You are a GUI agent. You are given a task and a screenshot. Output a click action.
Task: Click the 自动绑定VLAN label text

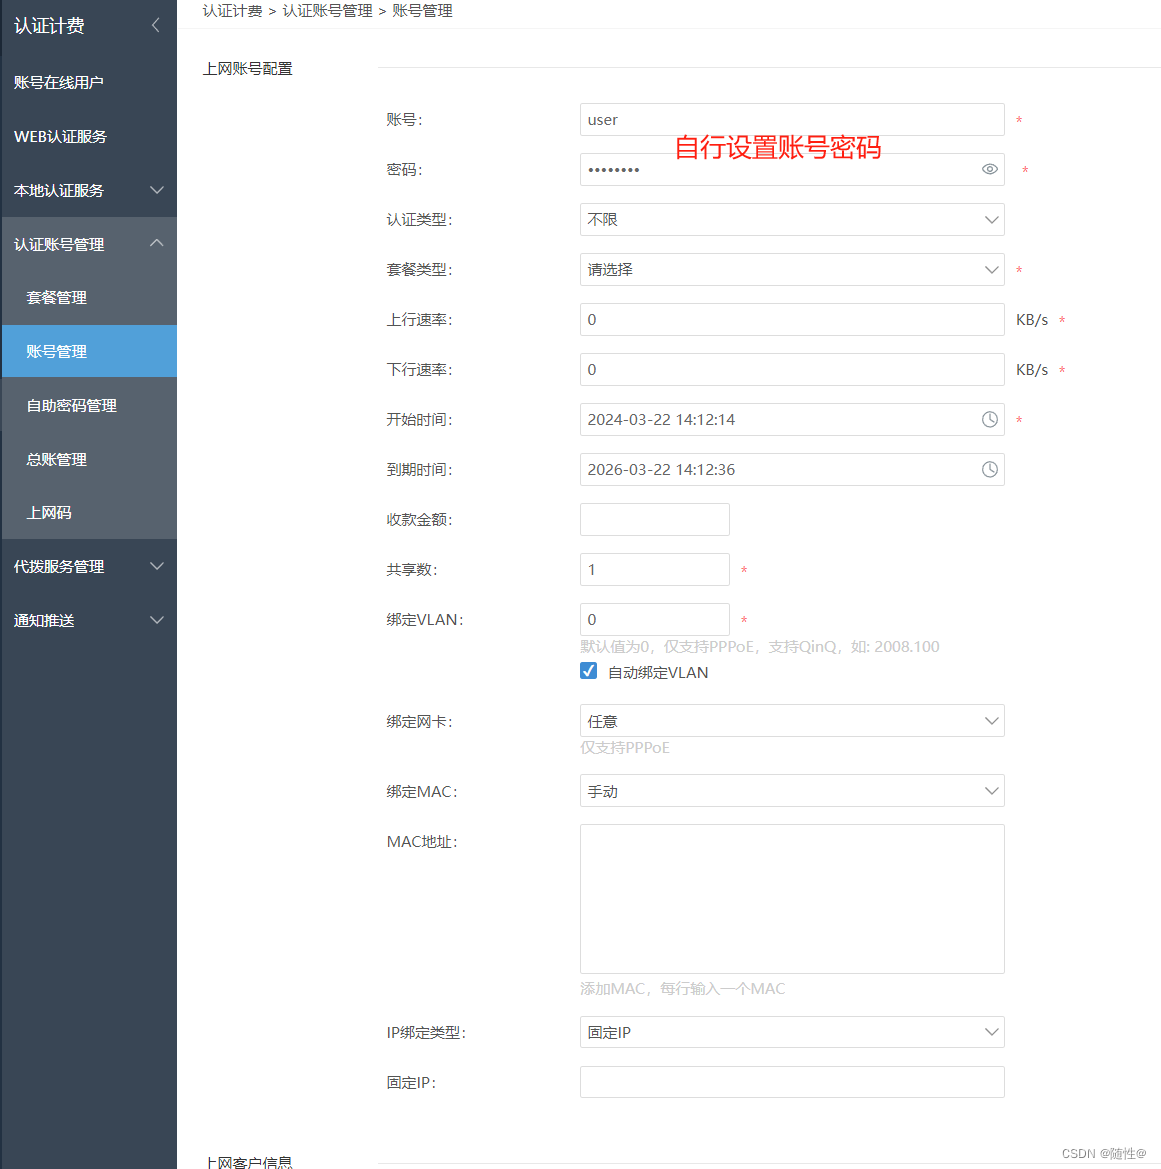point(658,672)
